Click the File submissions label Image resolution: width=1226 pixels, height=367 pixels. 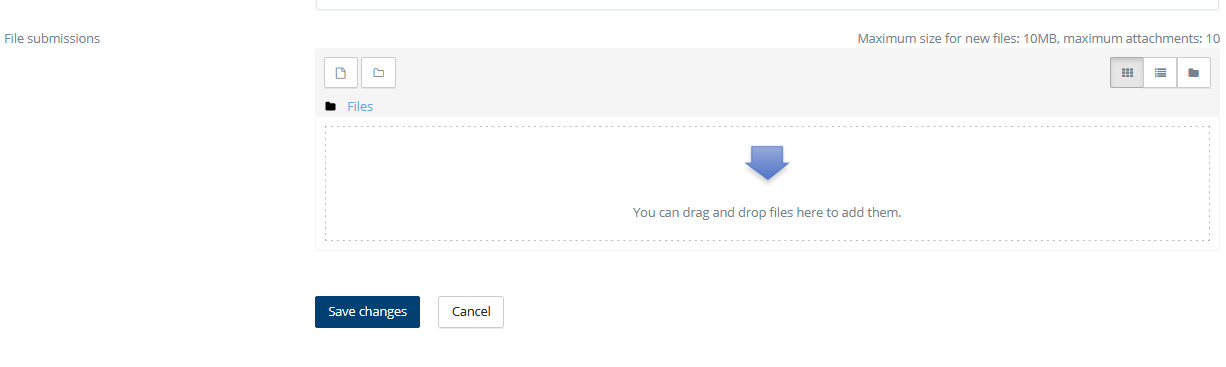[x=52, y=38]
